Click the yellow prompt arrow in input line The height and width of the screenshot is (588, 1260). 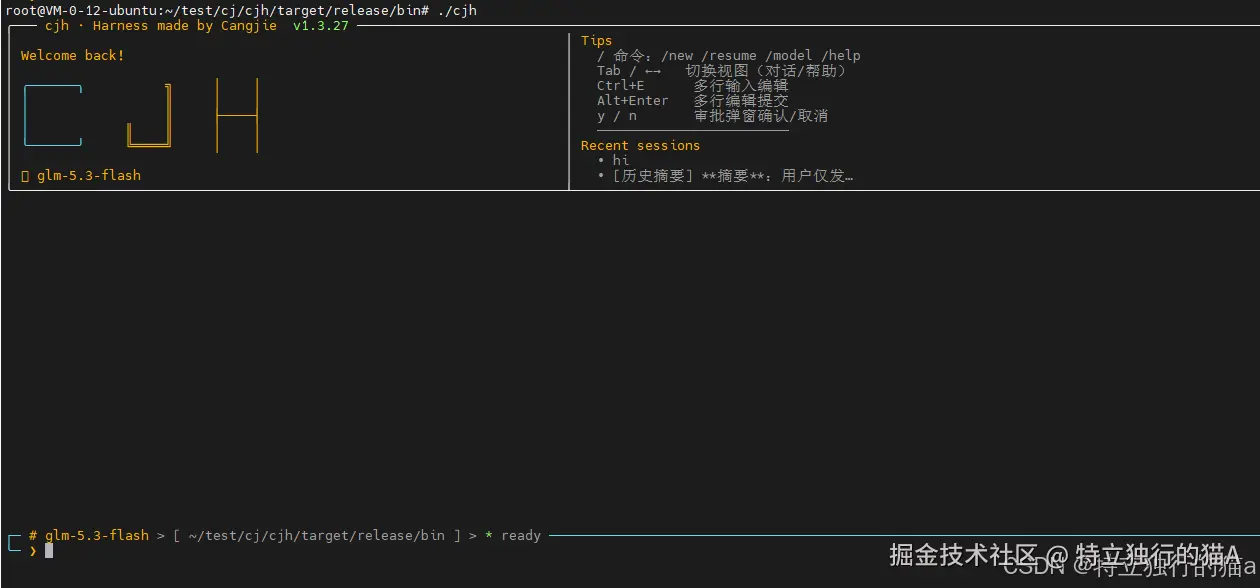click(x=33, y=550)
